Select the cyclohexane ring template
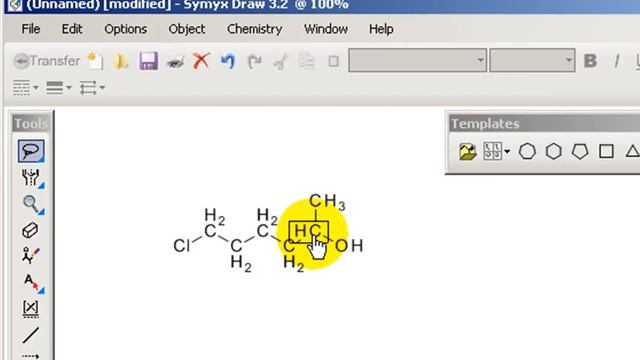640x360 pixels. point(553,151)
